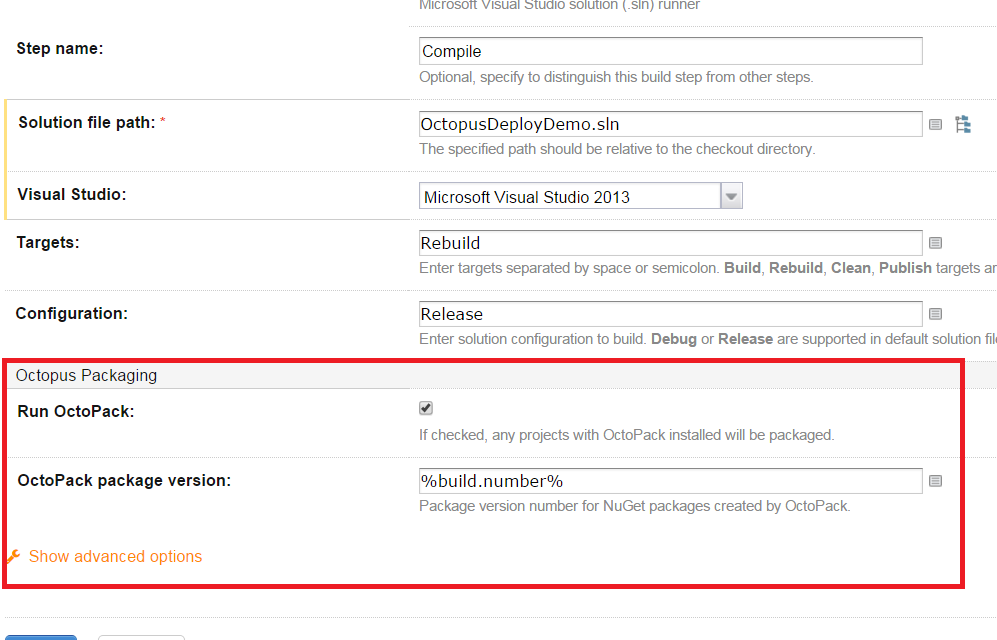Click the parameter icon beside Solution file path
The height and width of the screenshot is (640, 997).
pyautogui.click(x=935, y=125)
